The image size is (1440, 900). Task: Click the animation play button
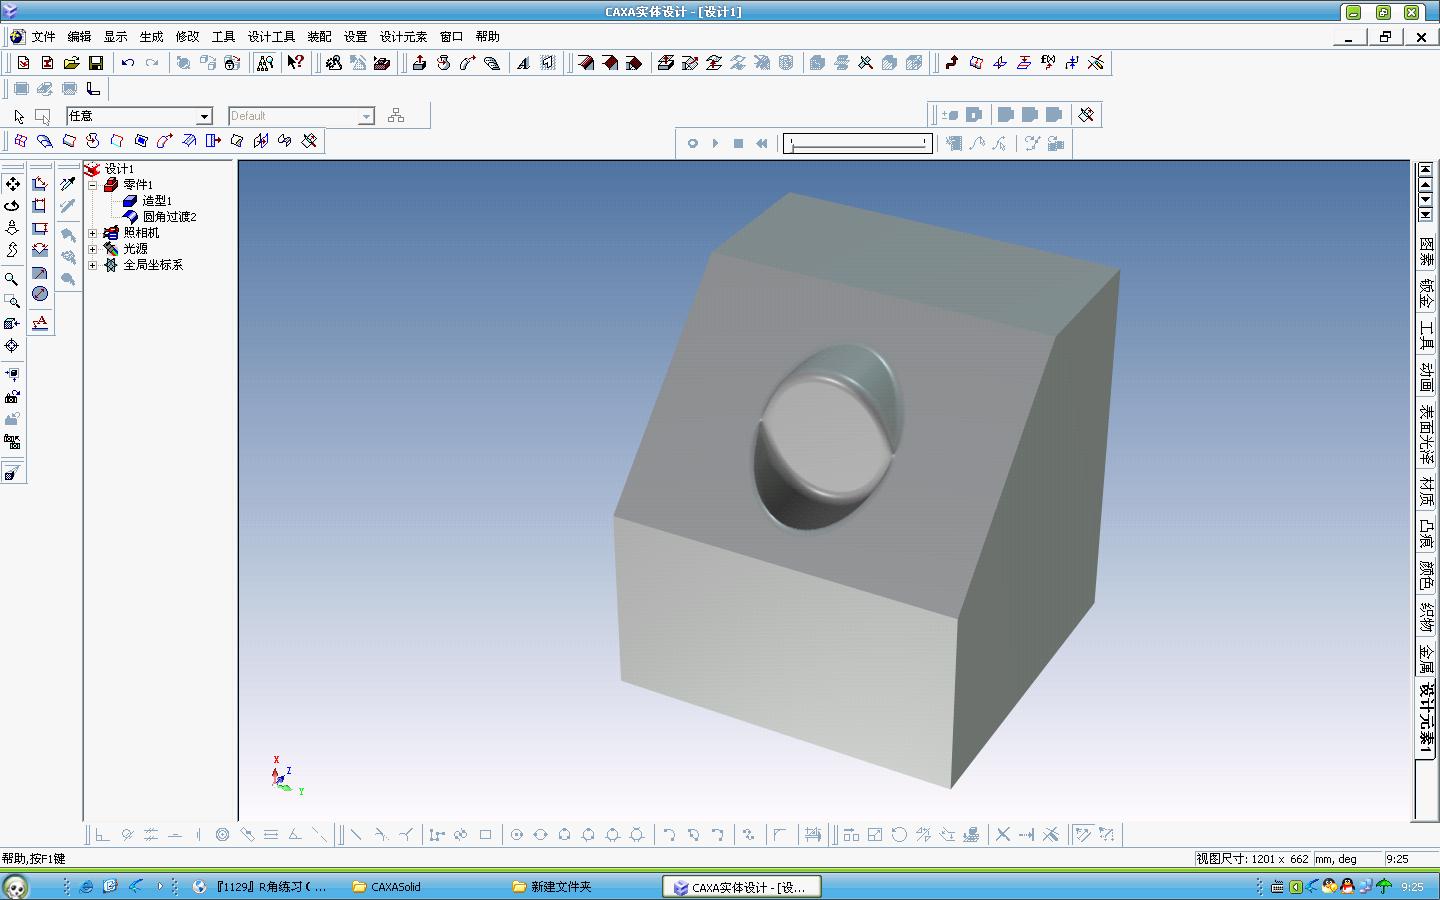tap(715, 144)
